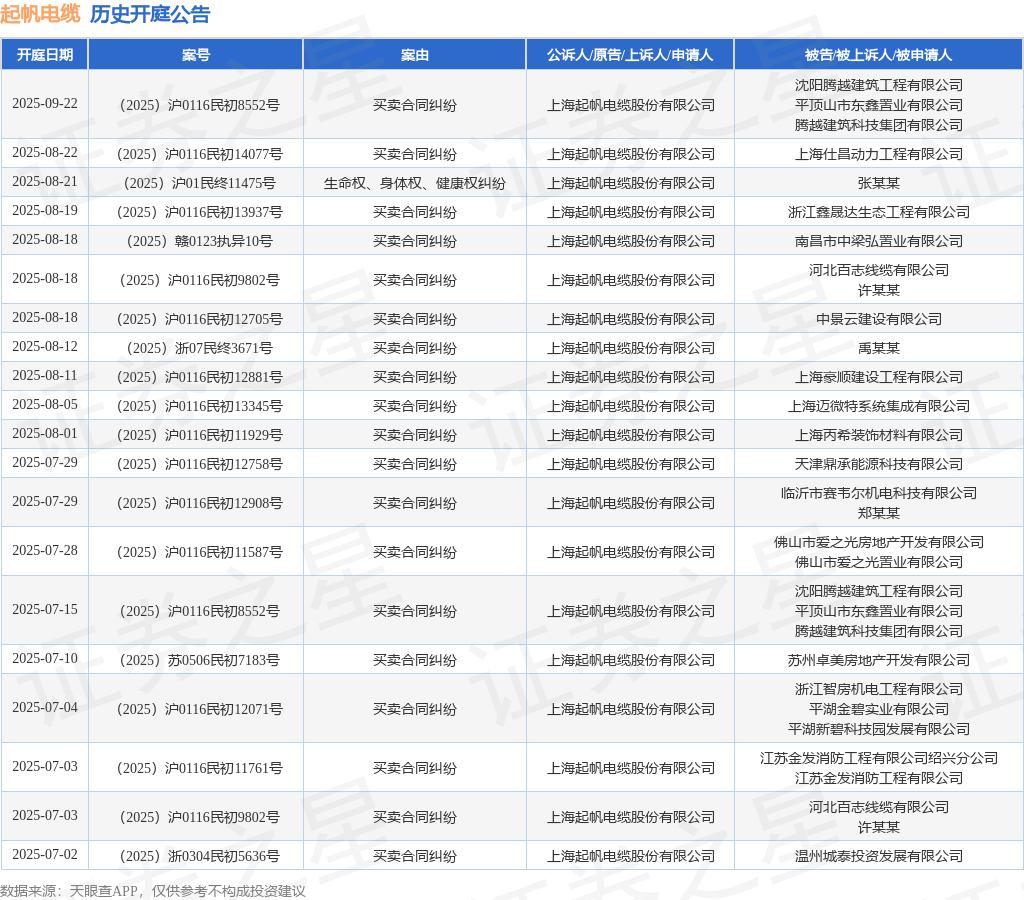Click the date 2025-08-05
Viewport: 1024px width, 900px height.
tap(44, 405)
